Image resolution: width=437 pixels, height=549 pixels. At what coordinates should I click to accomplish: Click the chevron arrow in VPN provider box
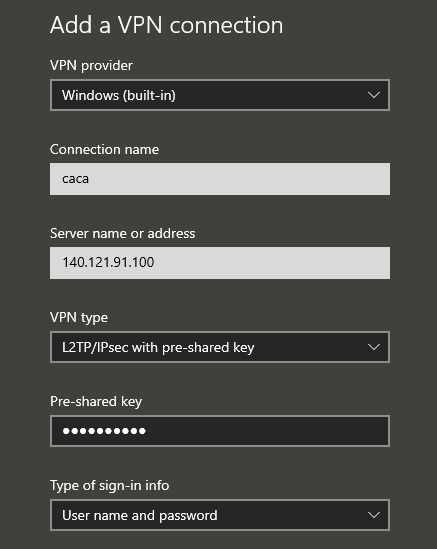(374, 95)
